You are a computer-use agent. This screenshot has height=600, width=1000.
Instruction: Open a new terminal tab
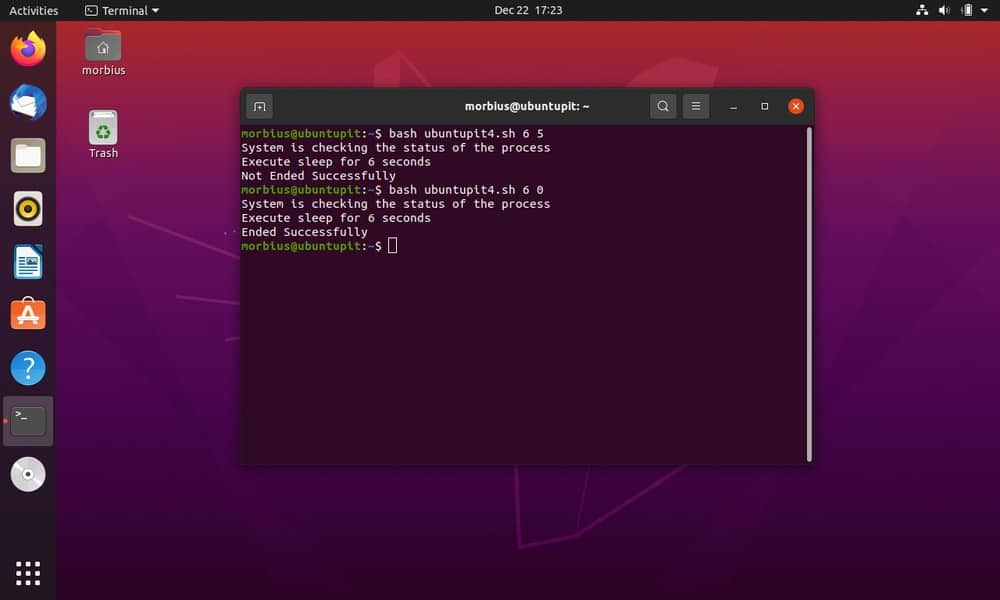(259, 105)
